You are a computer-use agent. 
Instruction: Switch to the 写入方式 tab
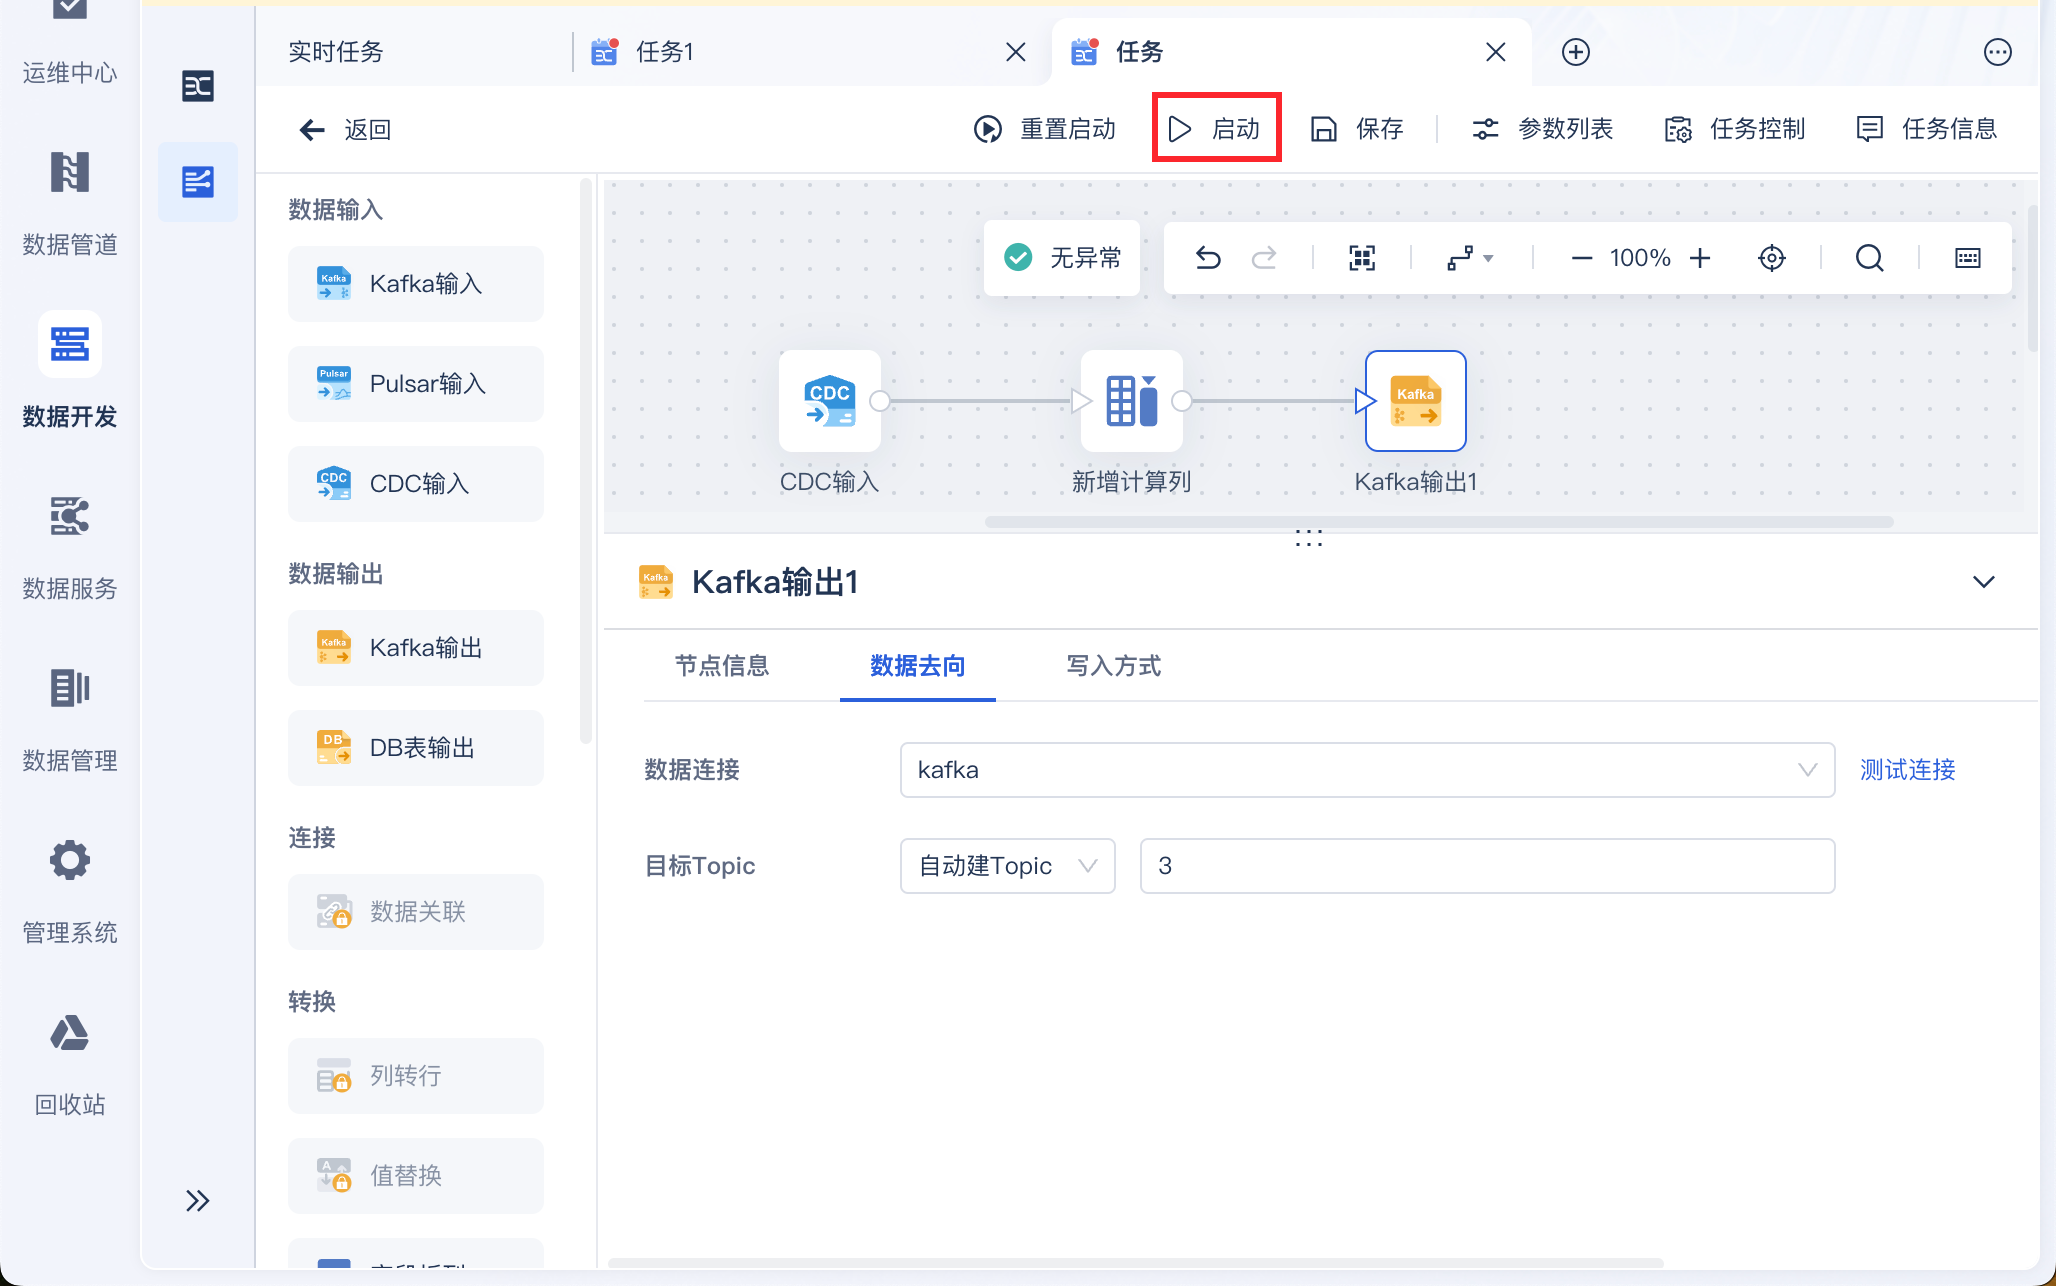point(1113,666)
